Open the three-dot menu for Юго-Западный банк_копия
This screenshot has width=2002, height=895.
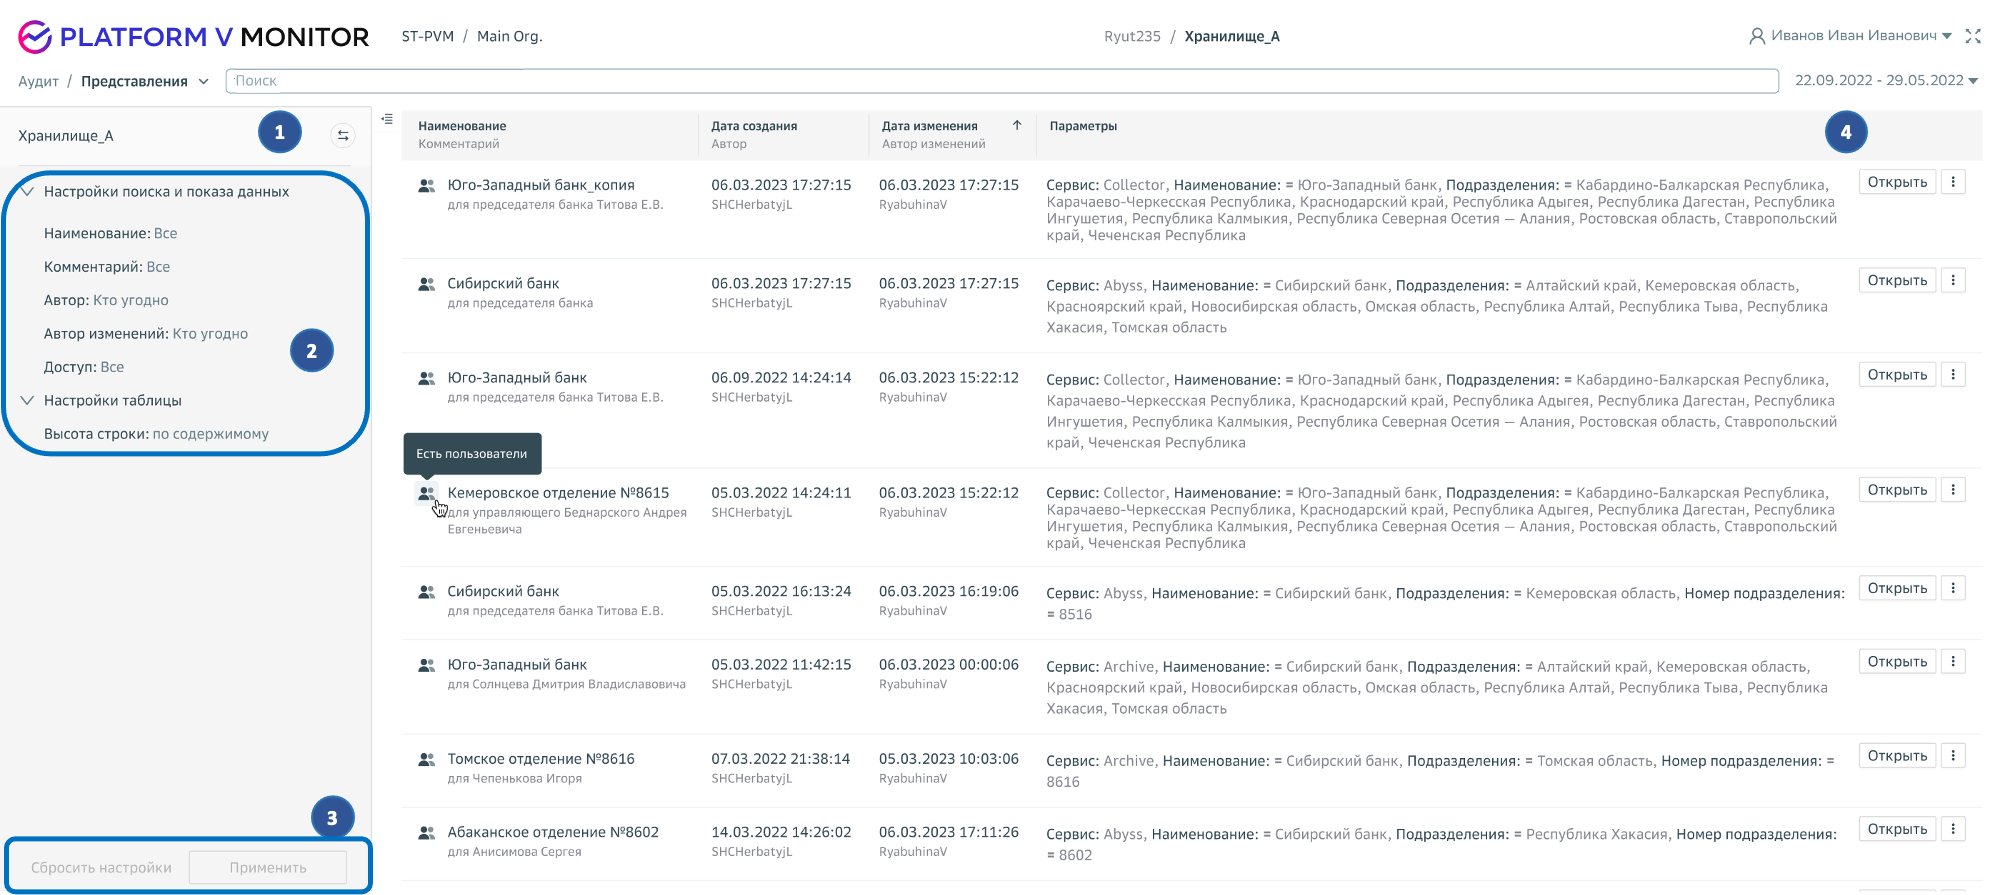pos(1953,182)
